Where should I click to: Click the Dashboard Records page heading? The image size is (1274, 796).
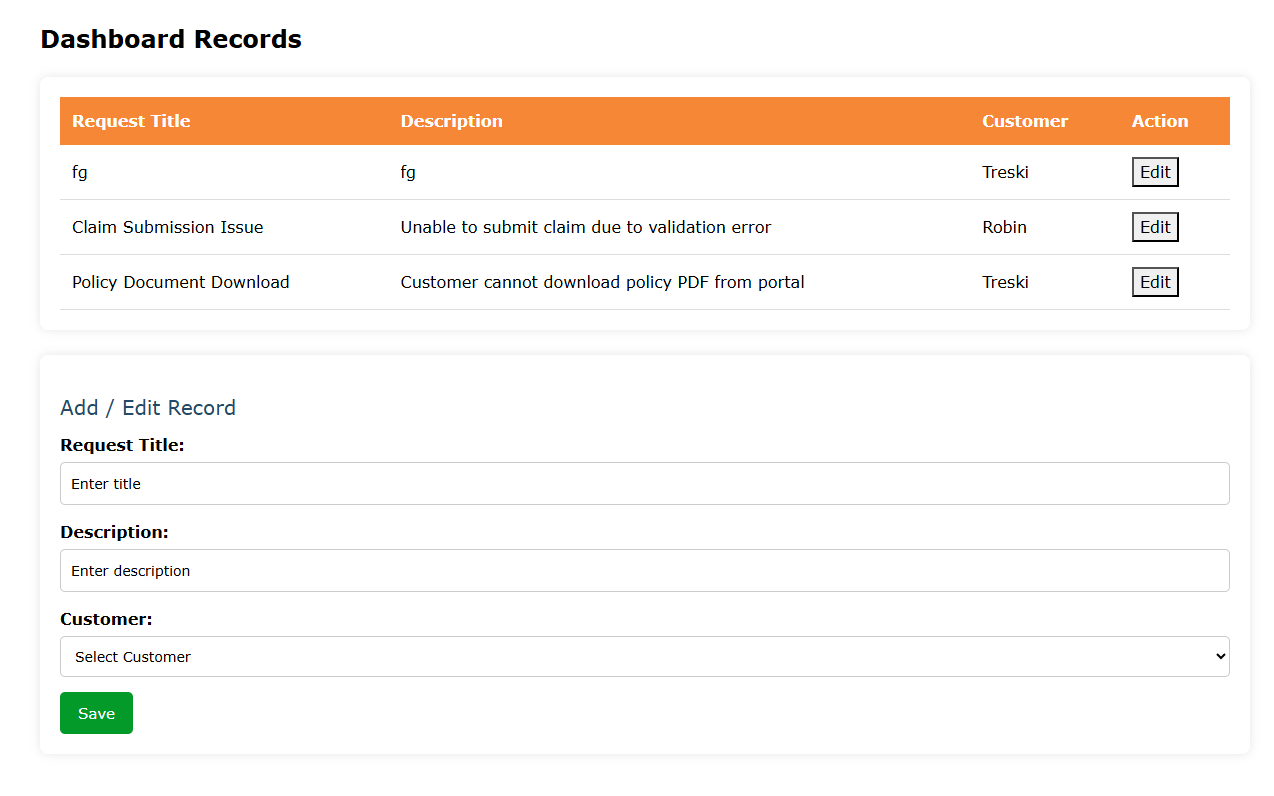coord(171,39)
